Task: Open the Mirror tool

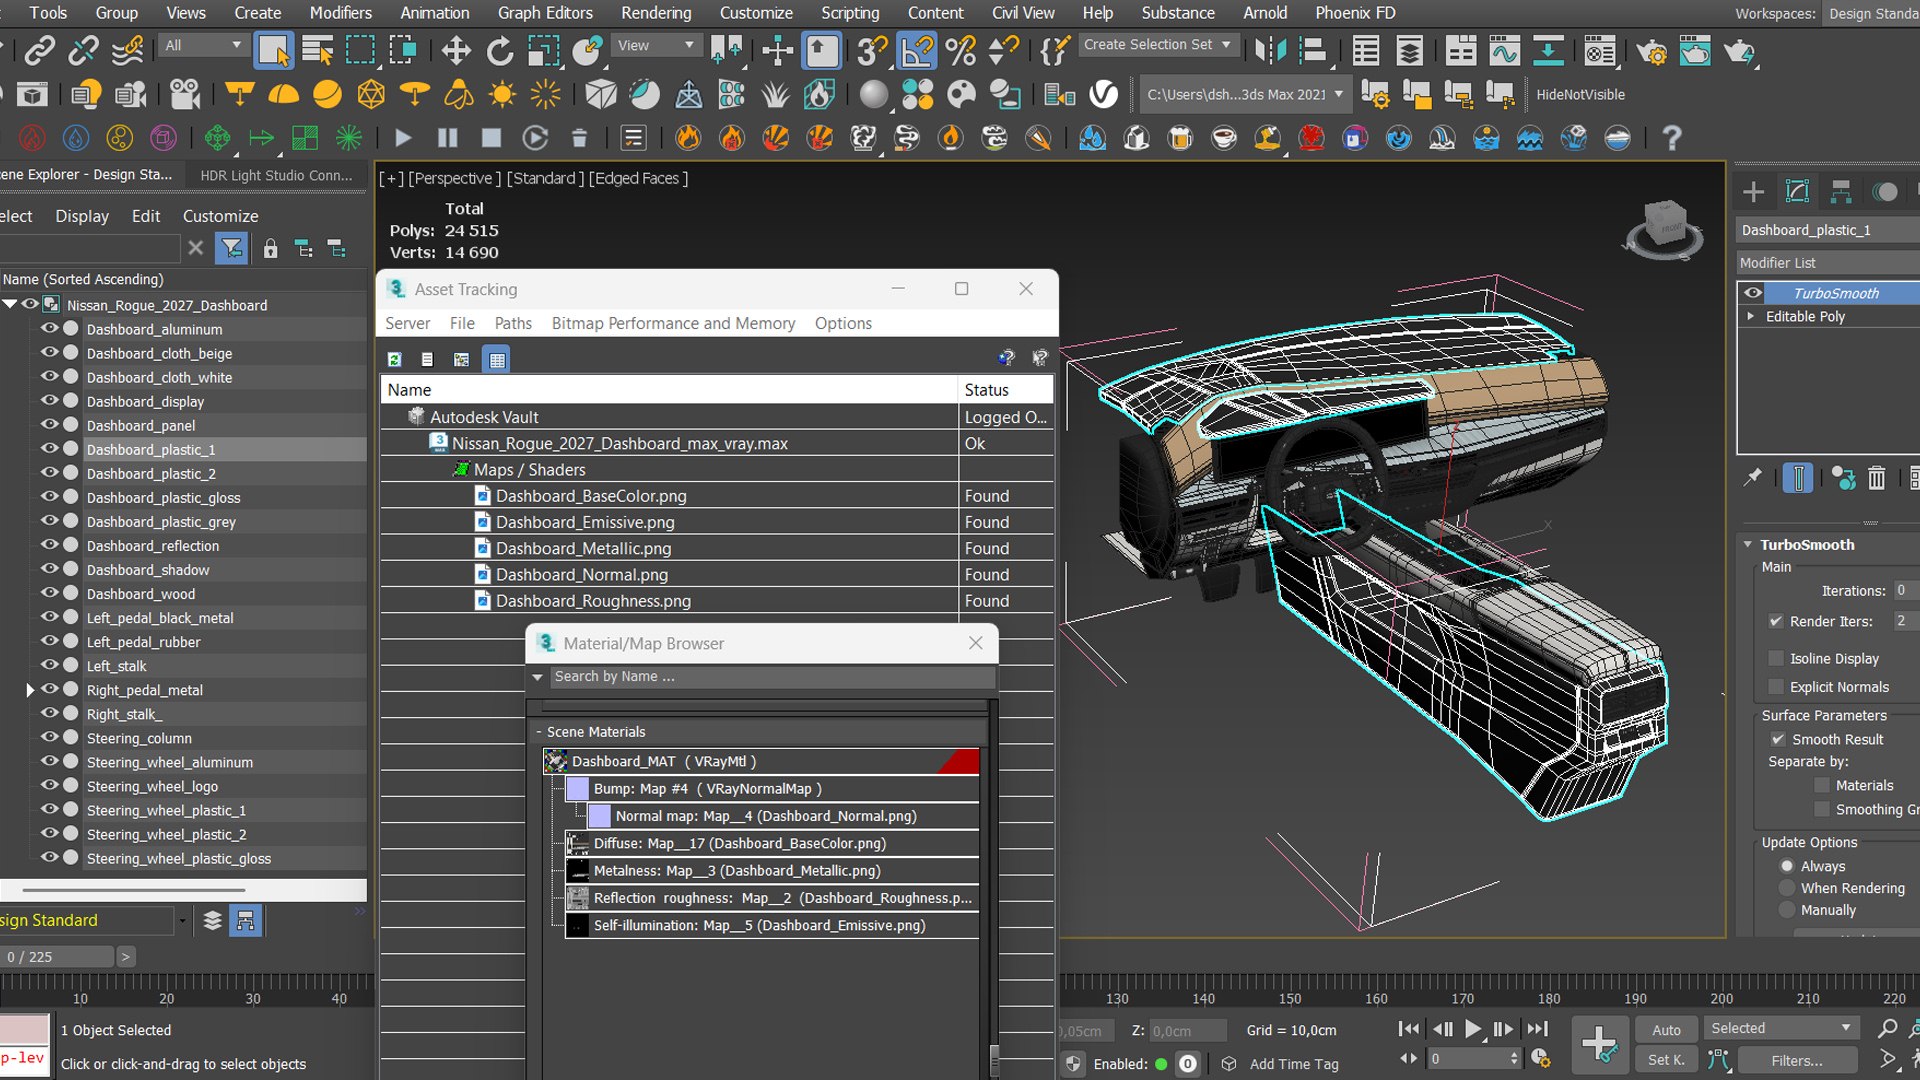Action: click(x=1270, y=50)
